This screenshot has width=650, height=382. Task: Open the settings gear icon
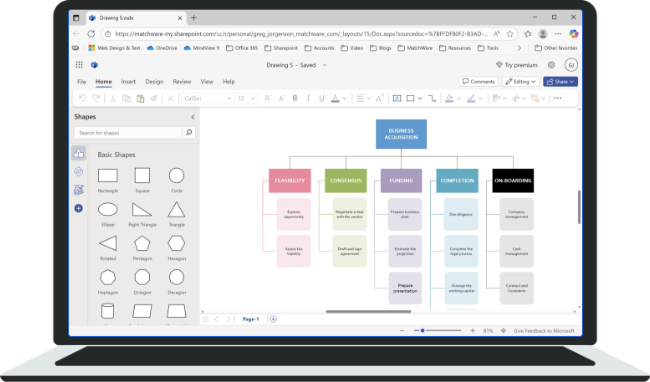(x=551, y=65)
